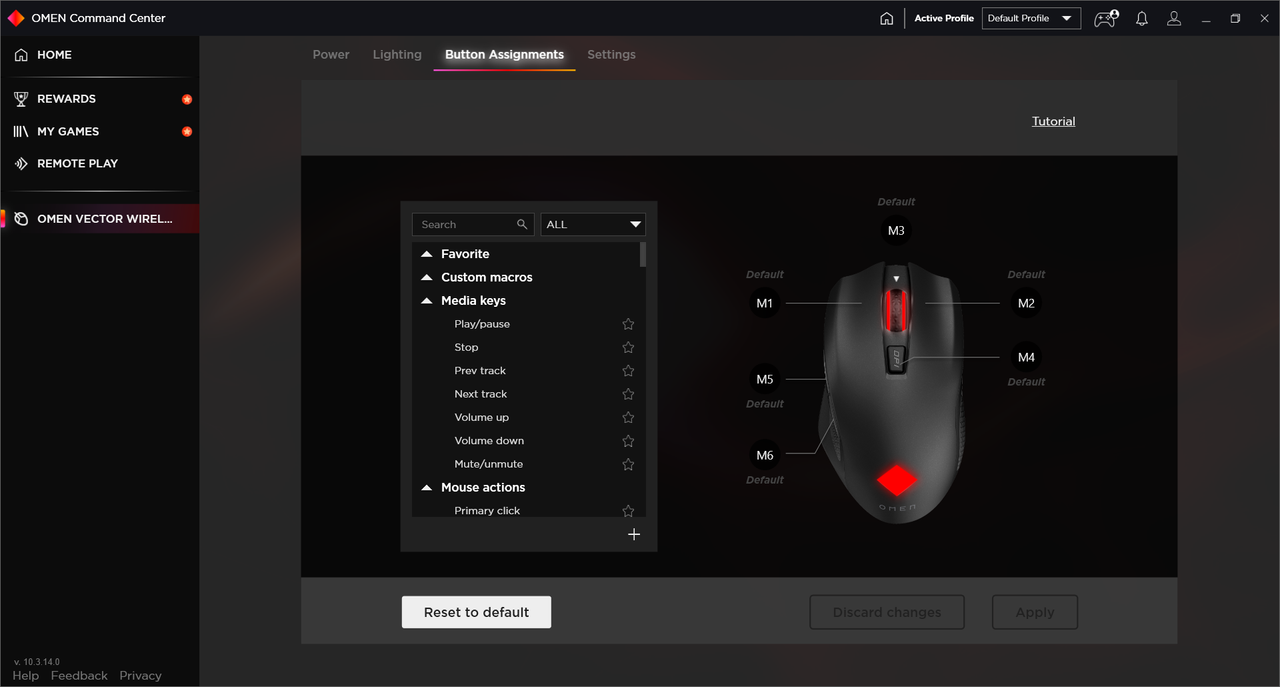
Task: Open the Help link
Action: [x=26, y=675]
